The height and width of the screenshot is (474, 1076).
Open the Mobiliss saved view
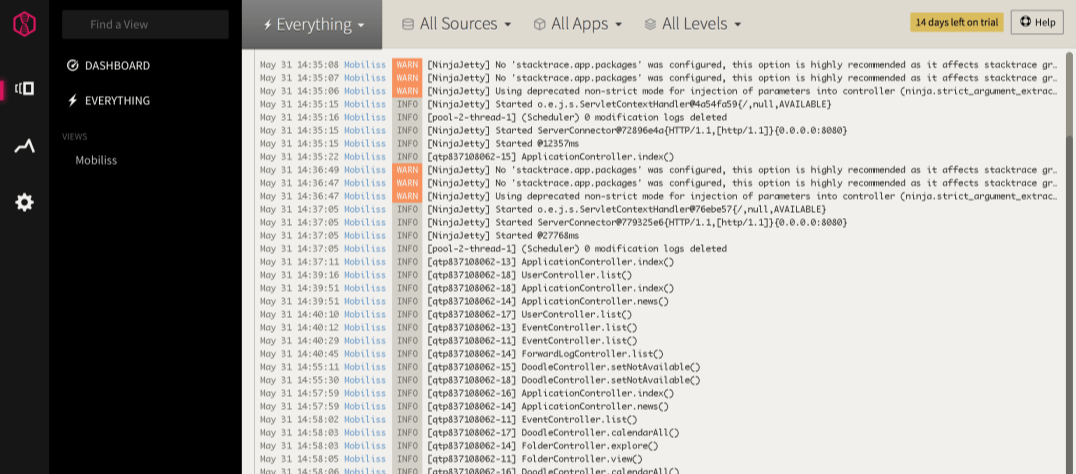pyautogui.click(x=96, y=161)
